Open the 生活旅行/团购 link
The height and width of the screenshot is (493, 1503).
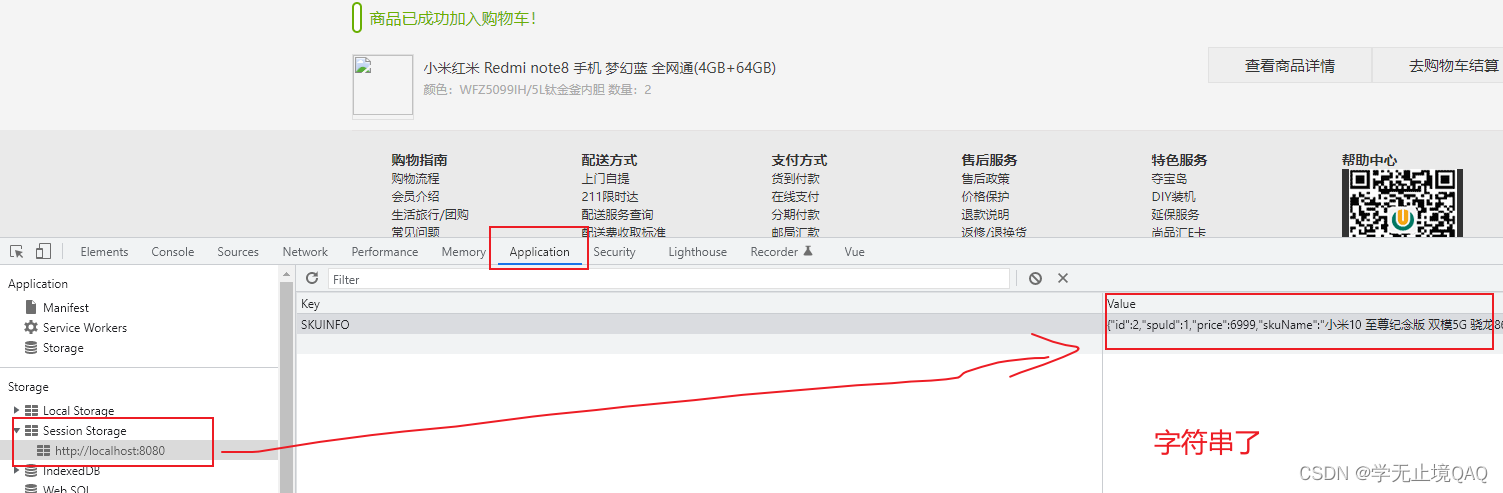[430, 214]
